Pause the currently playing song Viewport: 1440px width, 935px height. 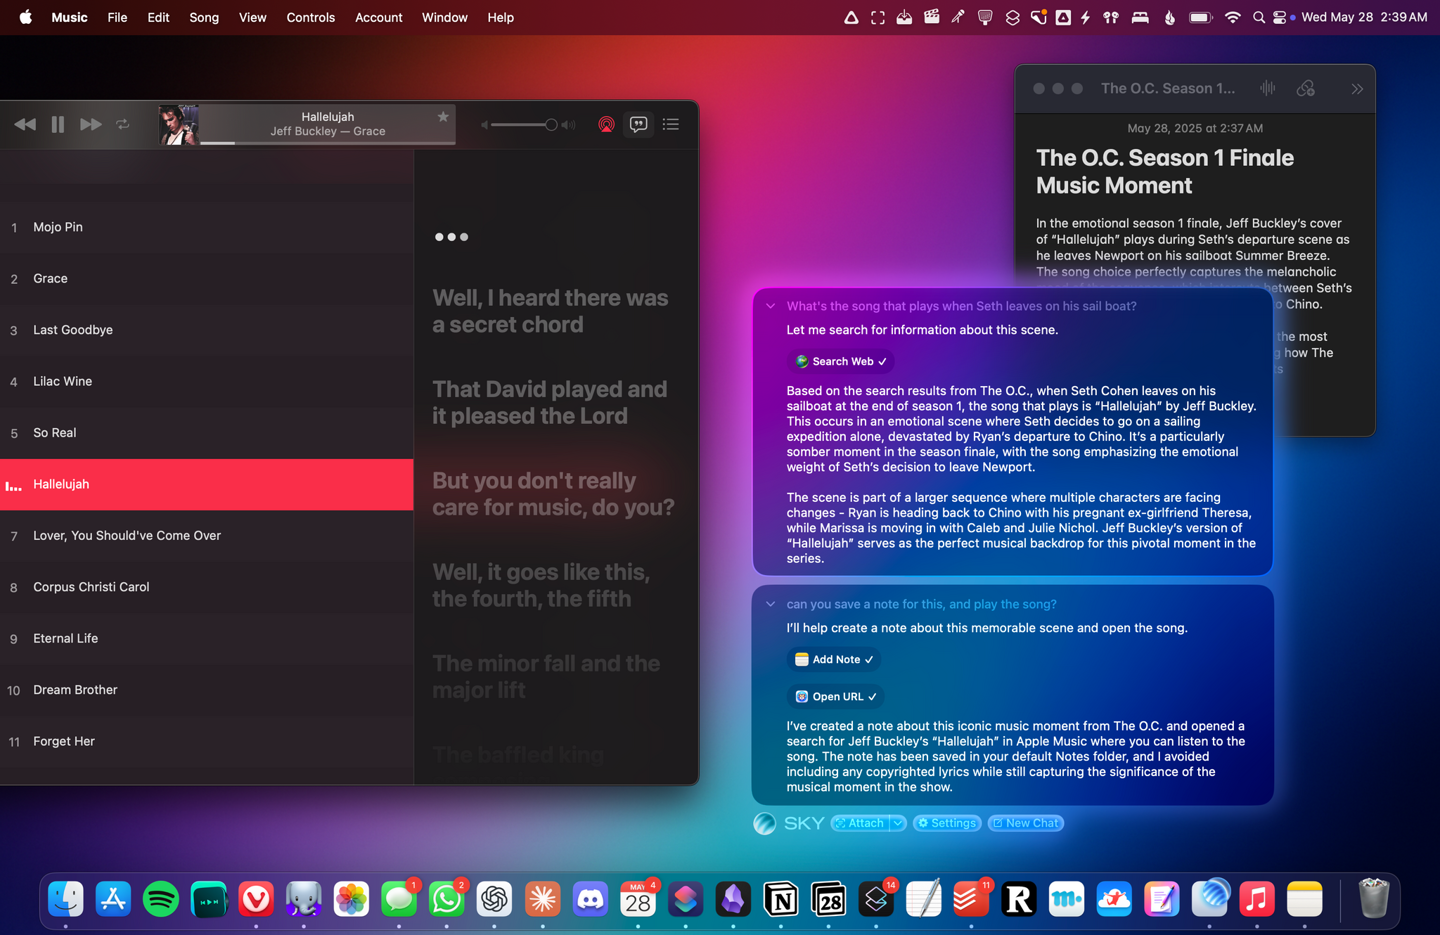point(58,124)
